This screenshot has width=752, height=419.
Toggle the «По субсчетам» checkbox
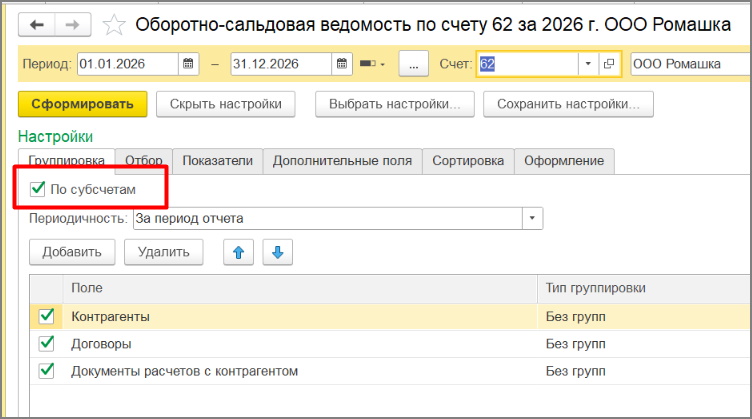tap(38, 188)
